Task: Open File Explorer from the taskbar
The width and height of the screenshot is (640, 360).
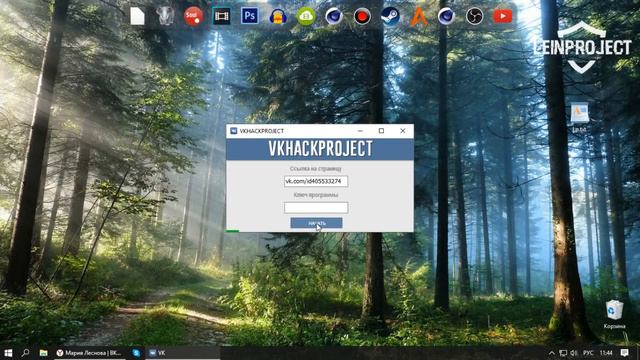Action: pyautogui.click(x=43, y=353)
